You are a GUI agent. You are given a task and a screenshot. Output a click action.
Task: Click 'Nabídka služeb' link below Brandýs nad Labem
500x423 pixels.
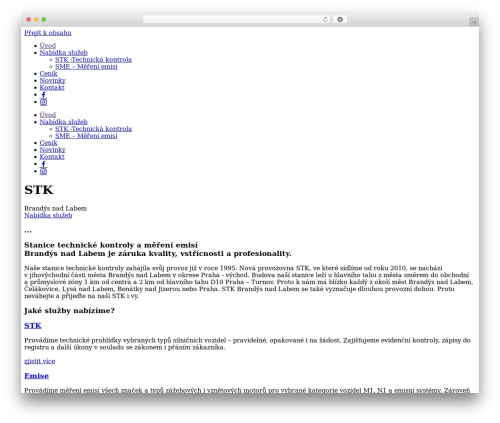tap(48, 215)
